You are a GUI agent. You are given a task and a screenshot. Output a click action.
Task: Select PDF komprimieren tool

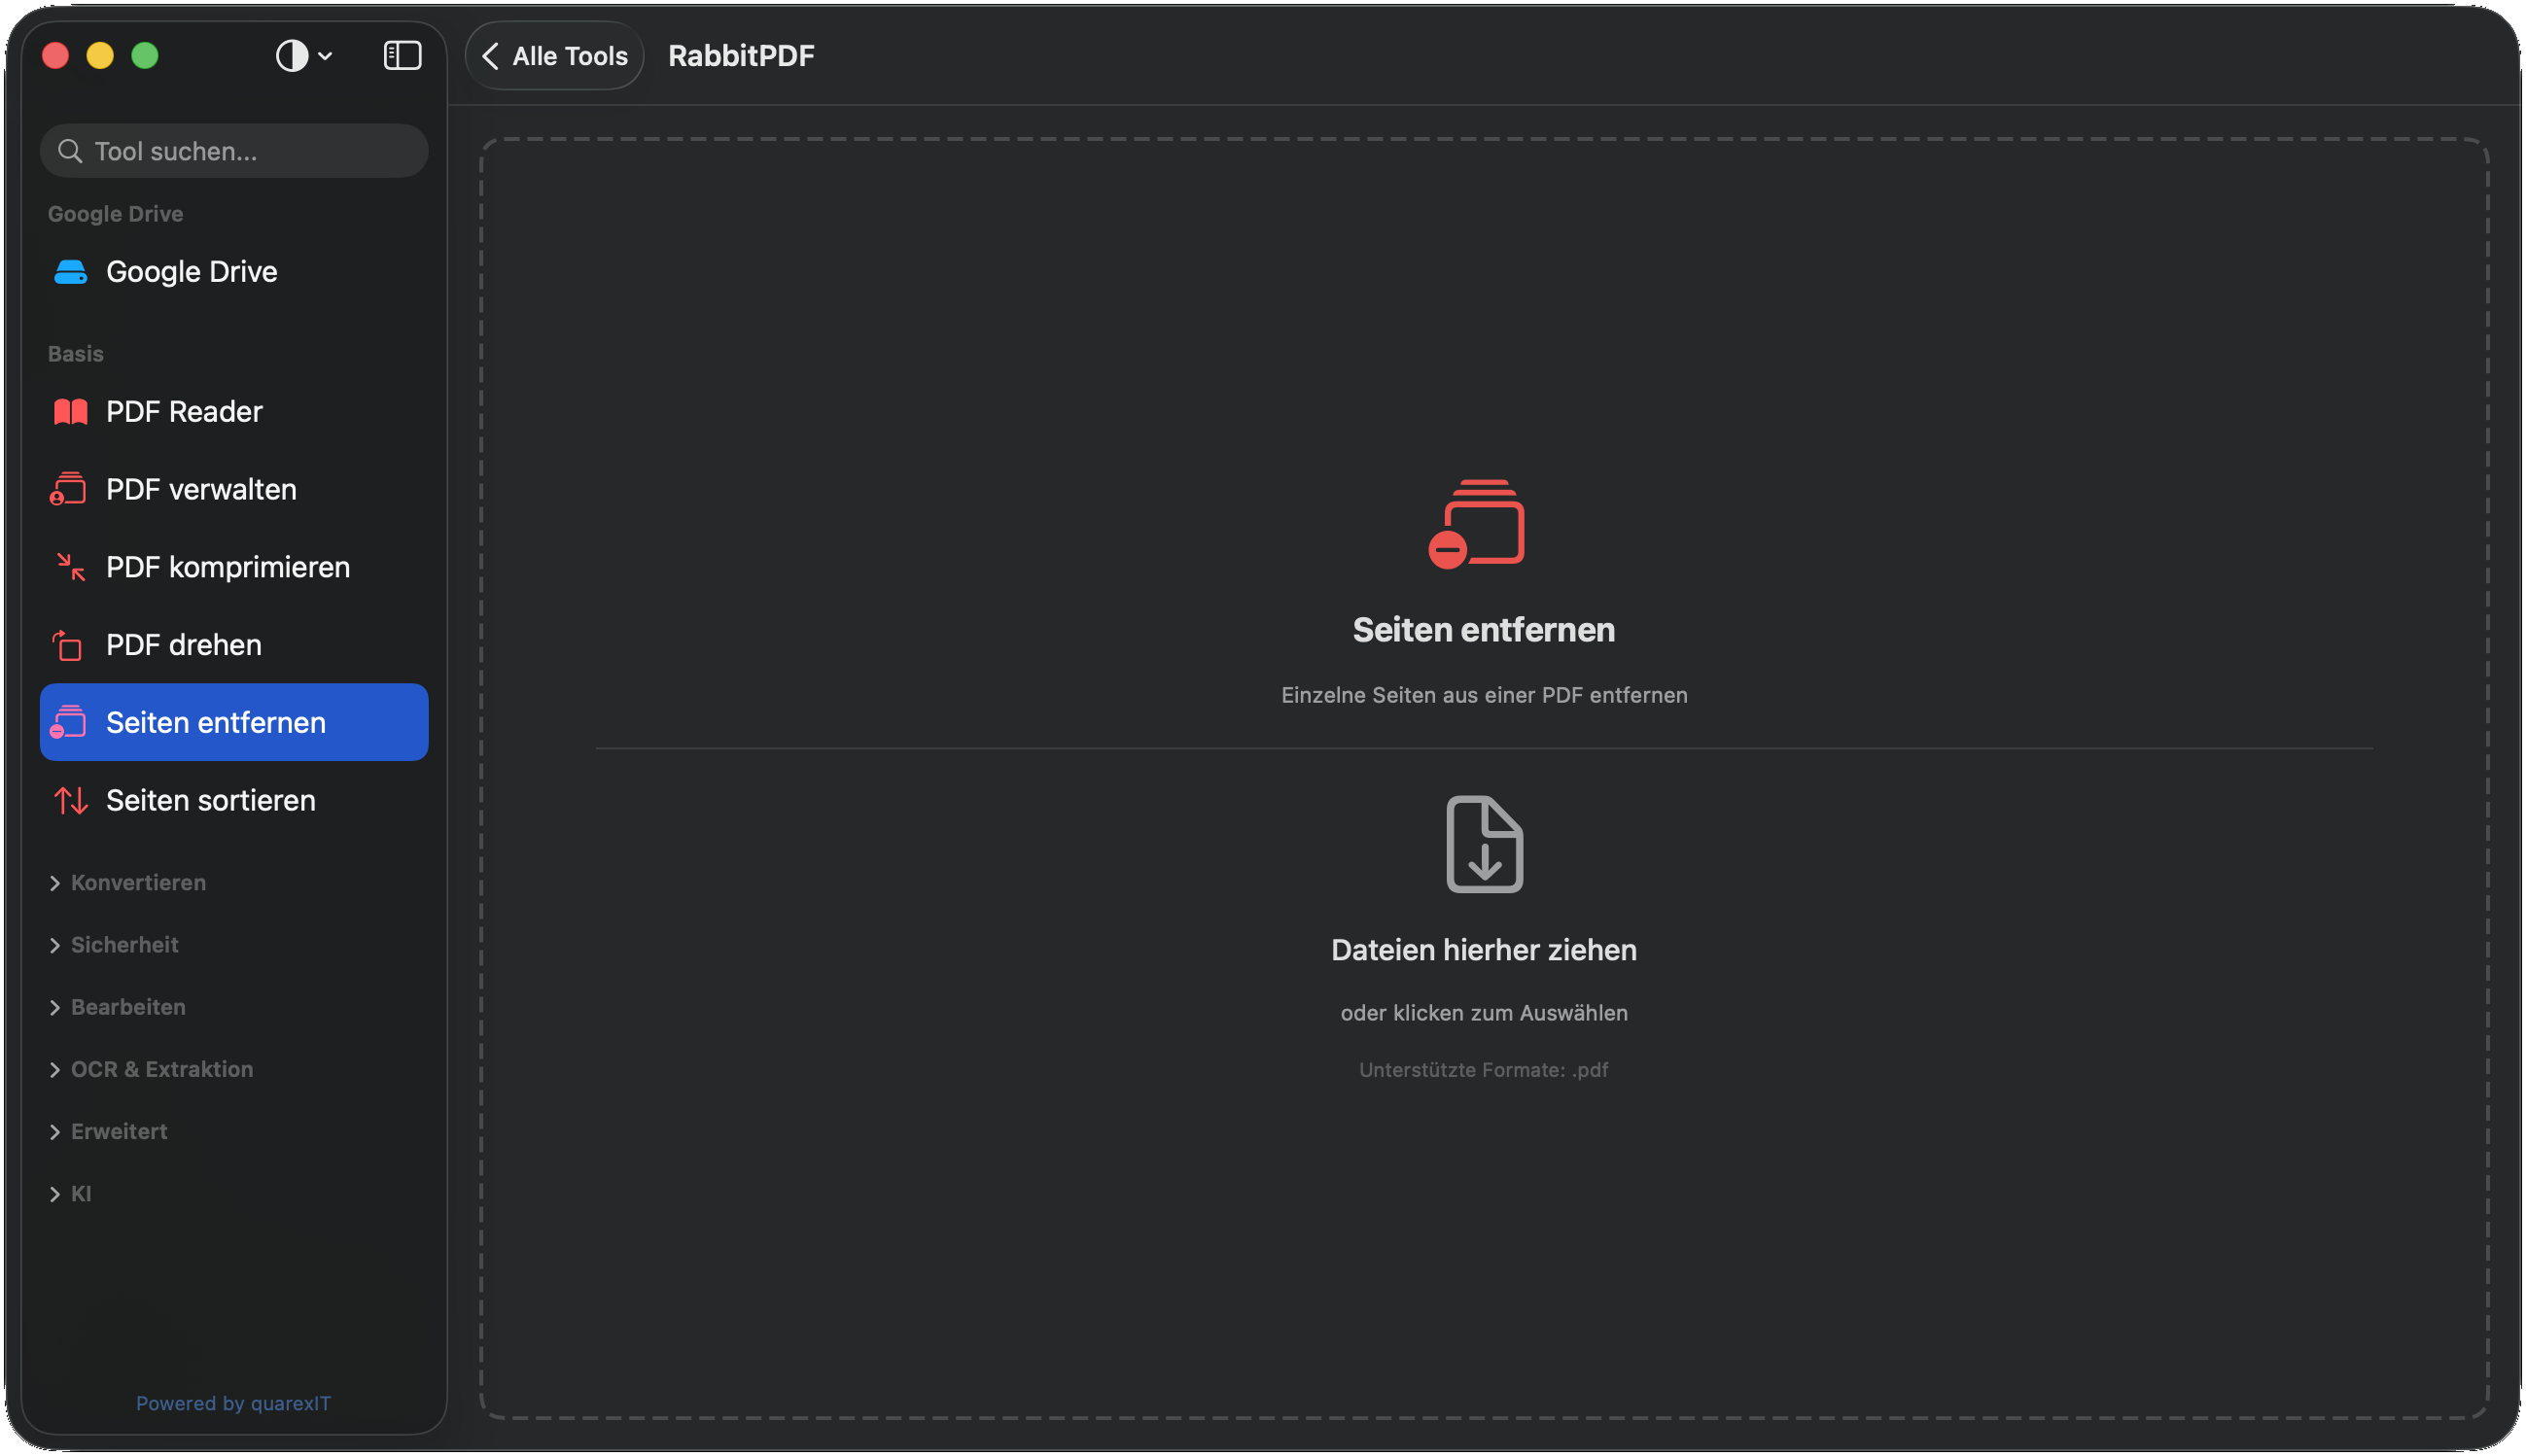[234, 567]
